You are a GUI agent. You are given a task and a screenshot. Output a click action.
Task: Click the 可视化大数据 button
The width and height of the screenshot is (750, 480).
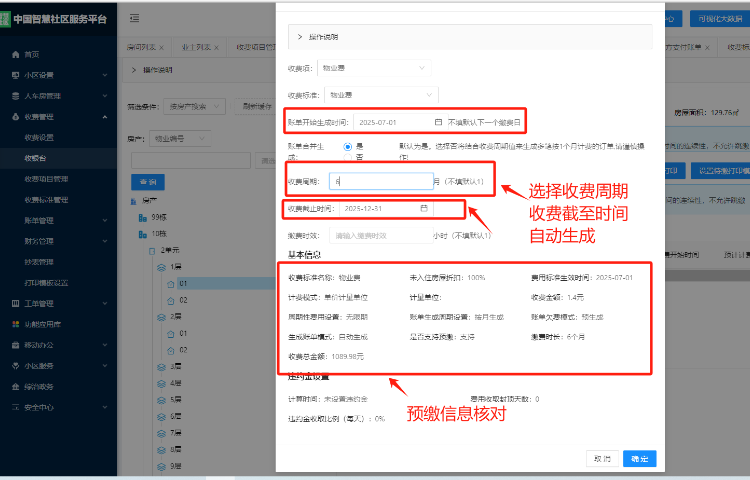(x=720, y=19)
